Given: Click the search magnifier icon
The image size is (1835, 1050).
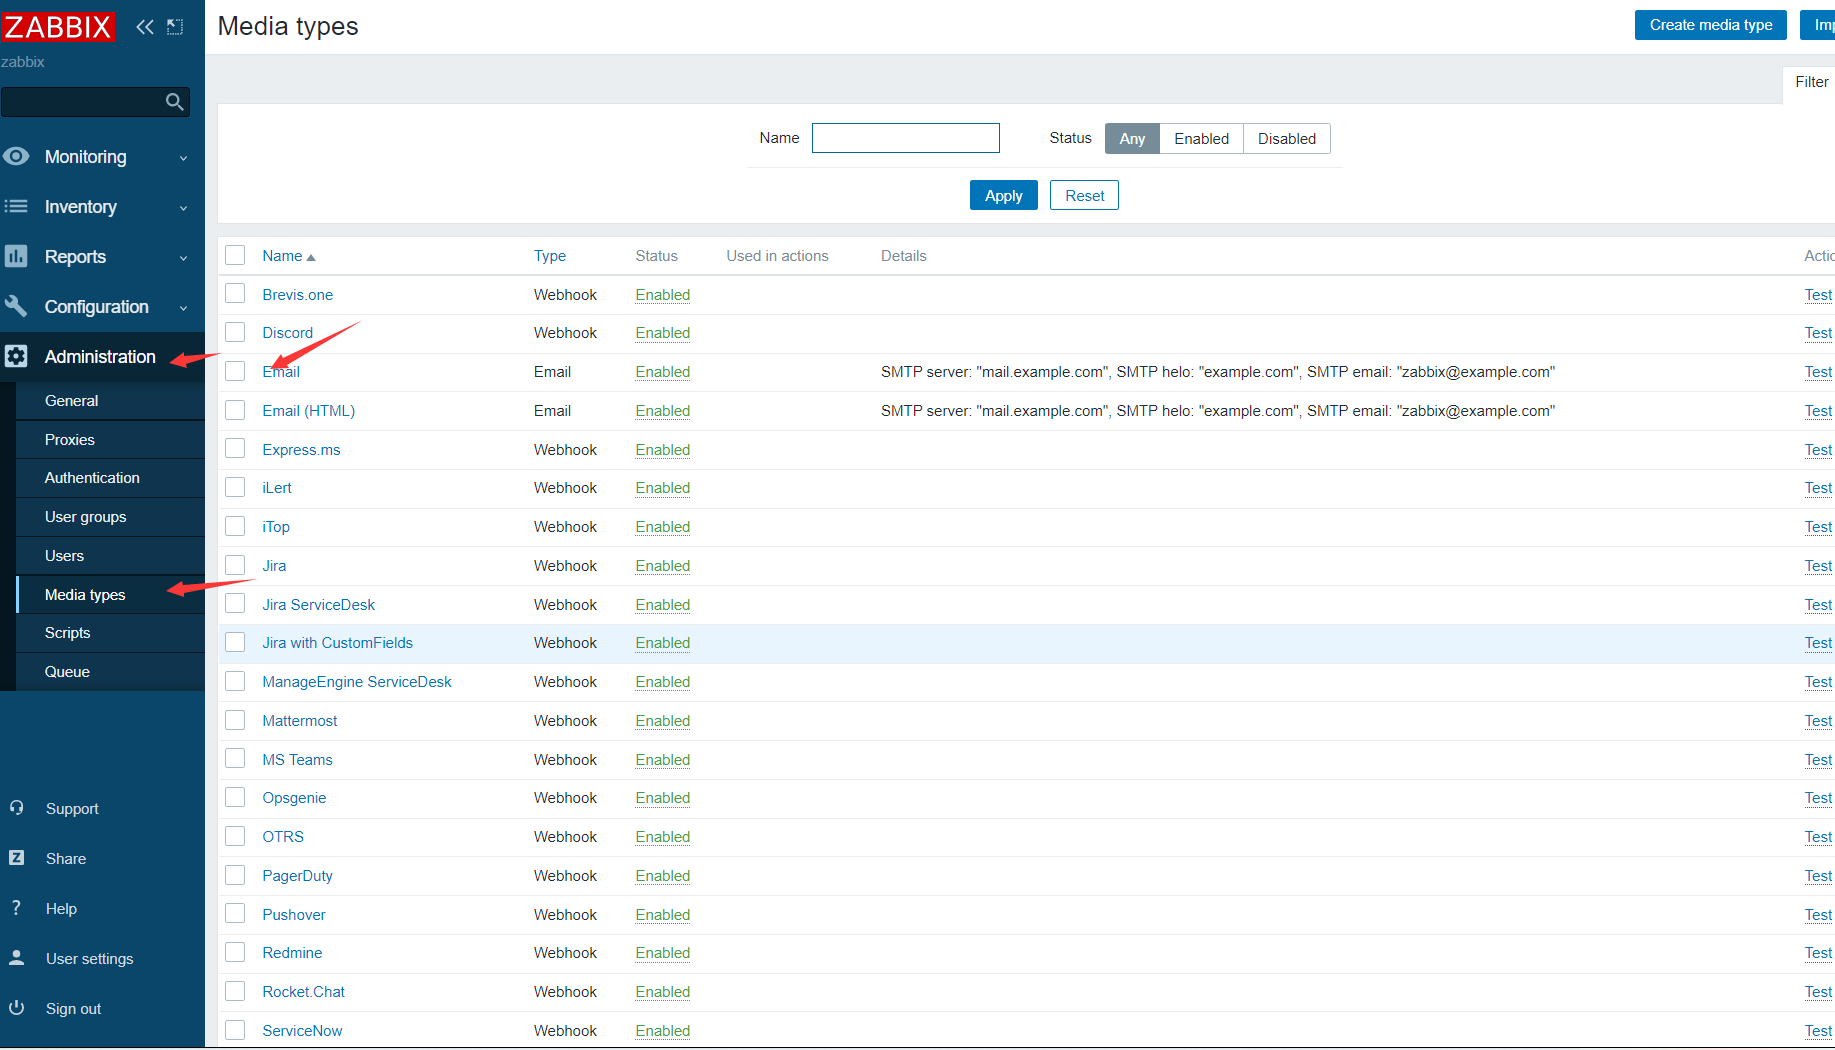Looking at the screenshot, I should (x=175, y=101).
